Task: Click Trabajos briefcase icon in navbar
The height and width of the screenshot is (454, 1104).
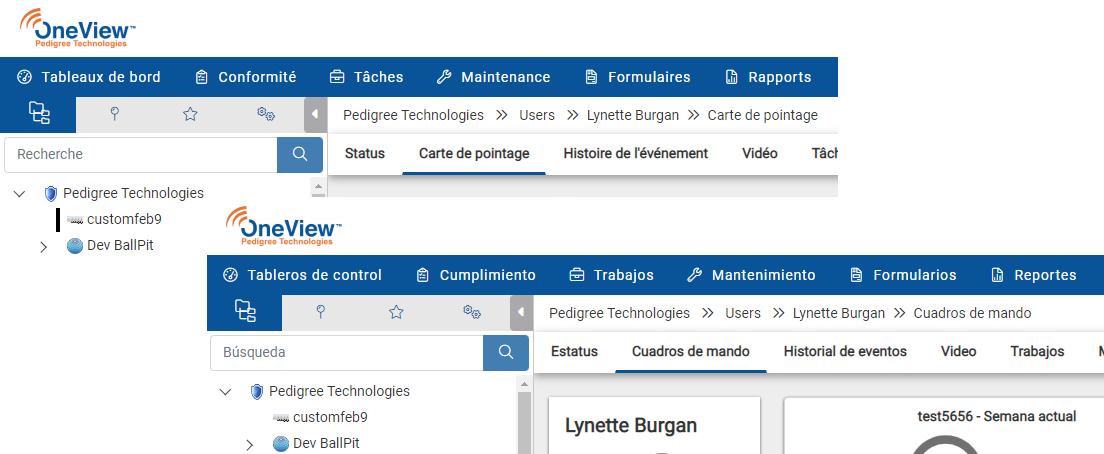Action: [x=577, y=275]
